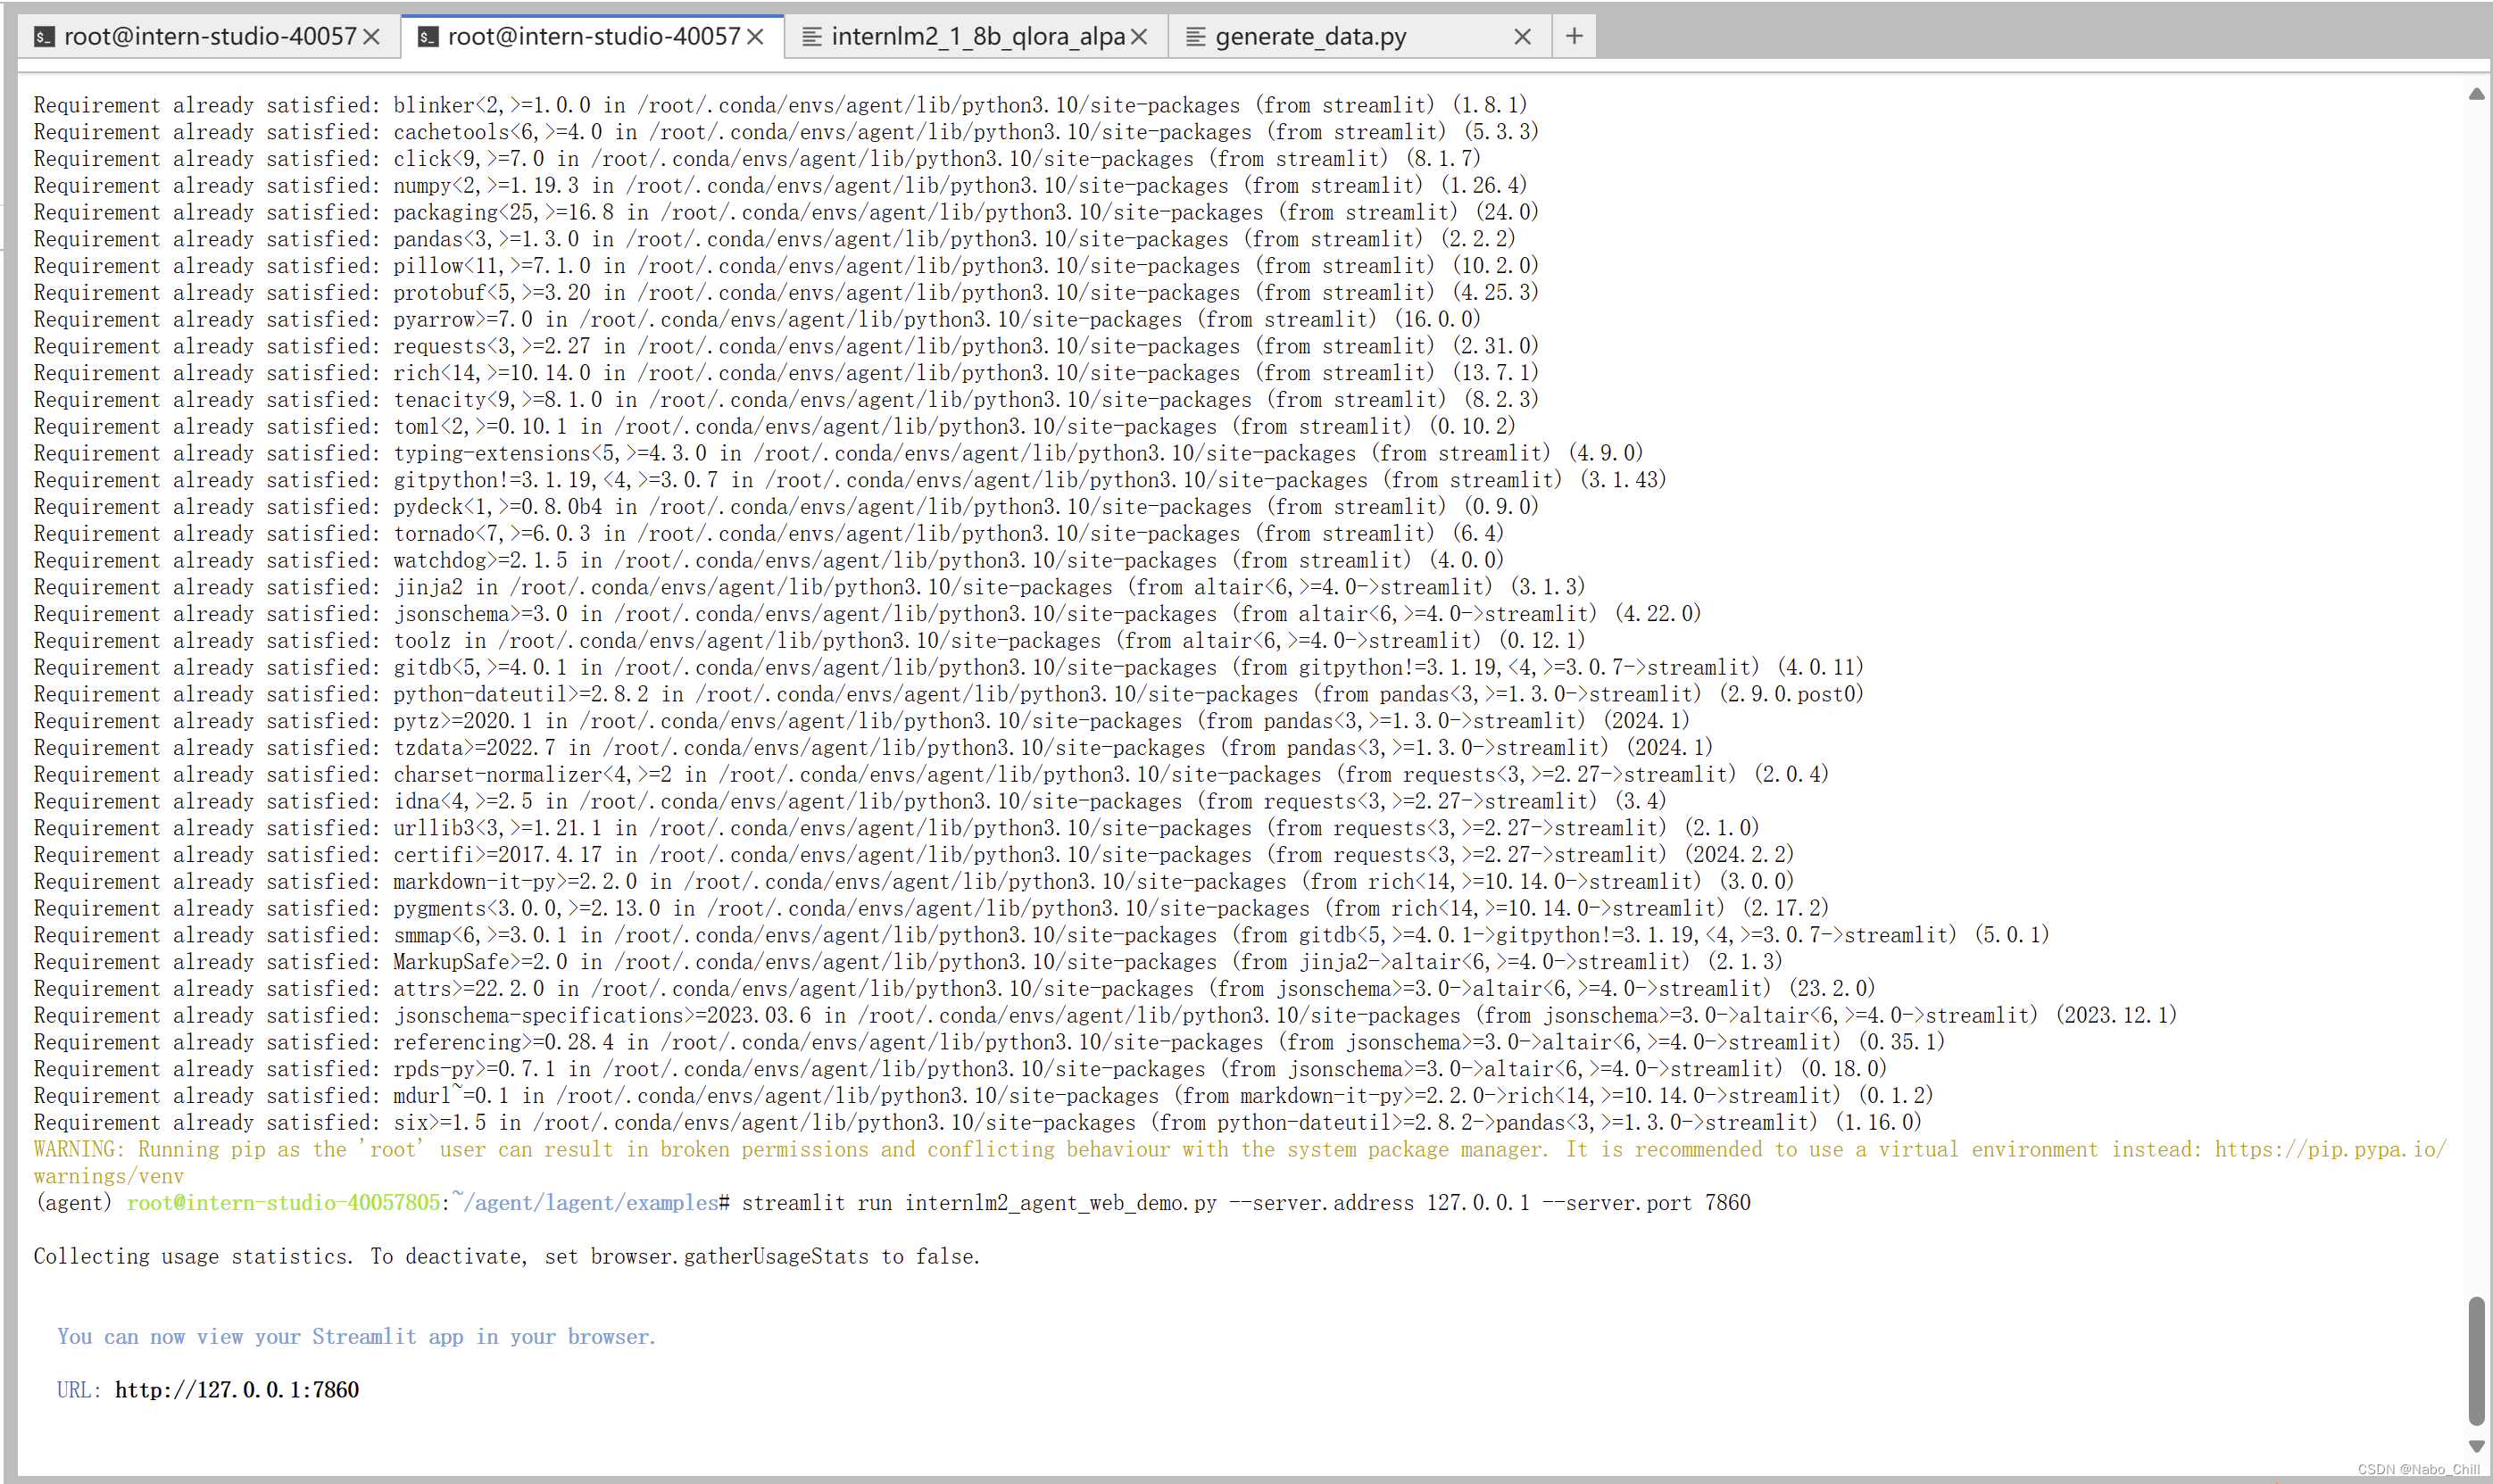Click the file icon on the internlm2_1_8b_qlora tab

click(812, 37)
